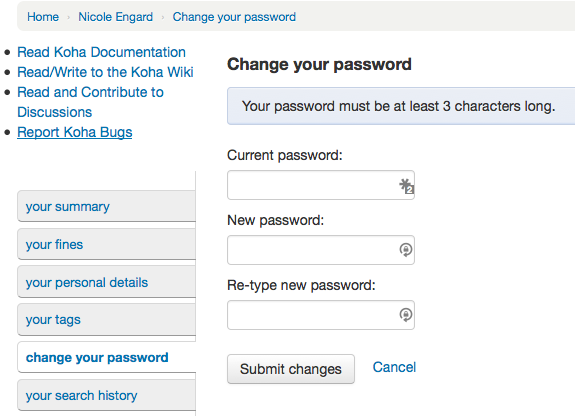Open your search history tab
This screenshot has height=416, width=575.
click(x=107, y=395)
